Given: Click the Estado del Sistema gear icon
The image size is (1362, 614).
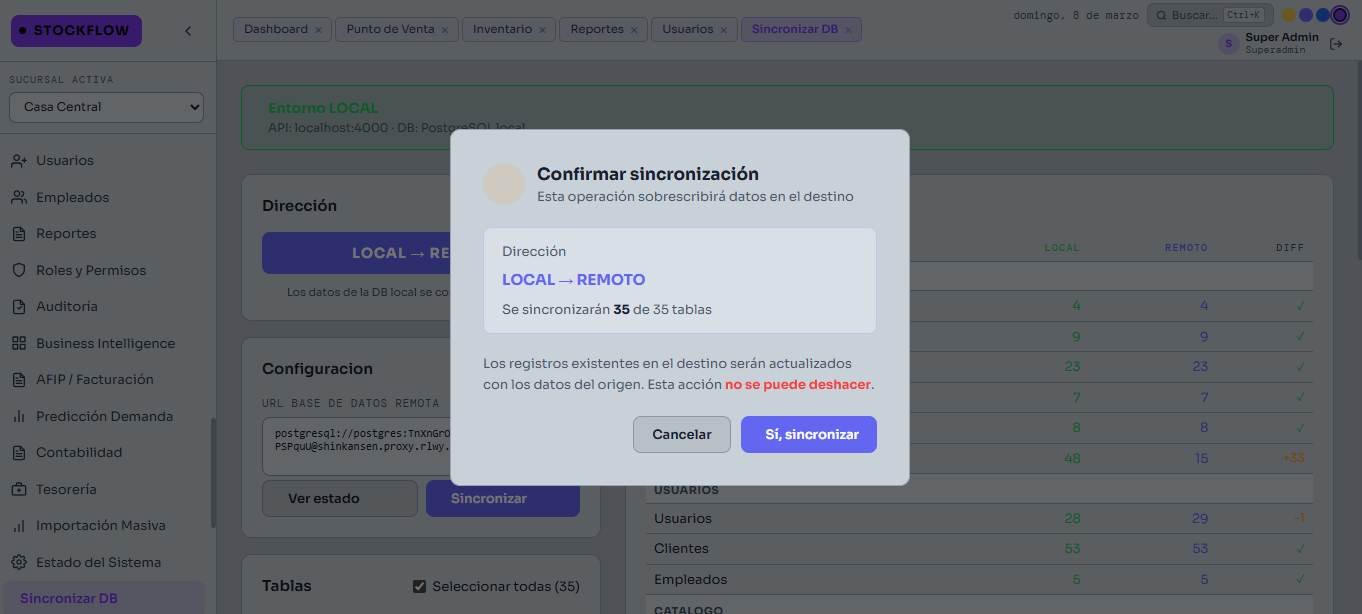Looking at the screenshot, I should pyautogui.click(x=18, y=562).
